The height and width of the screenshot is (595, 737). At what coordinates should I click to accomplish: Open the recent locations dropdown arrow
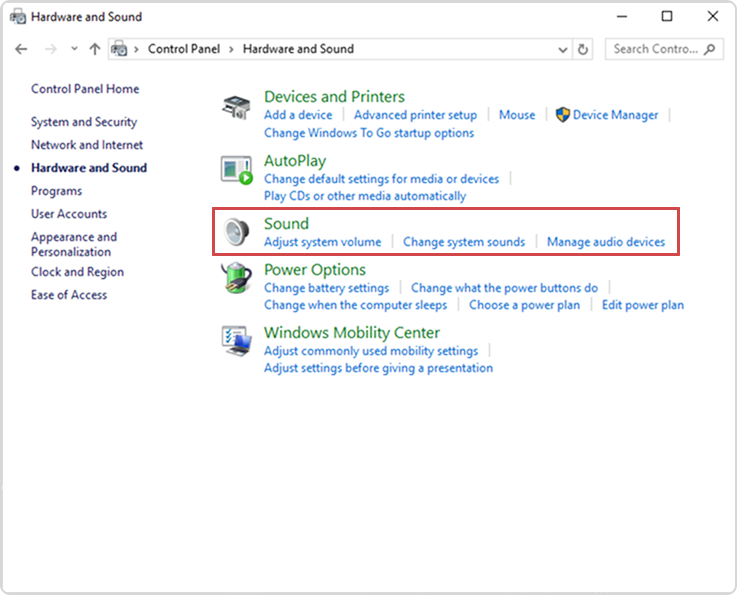74,48
